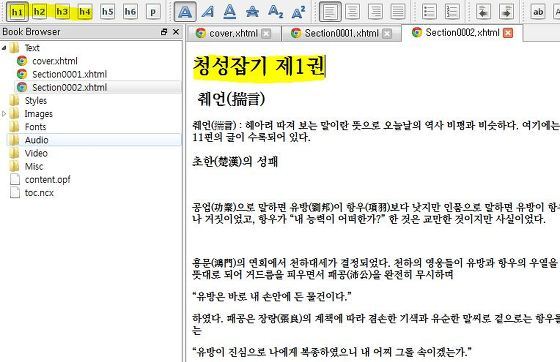Click line '초한(楚漢)의 성패'

[235, 162]
